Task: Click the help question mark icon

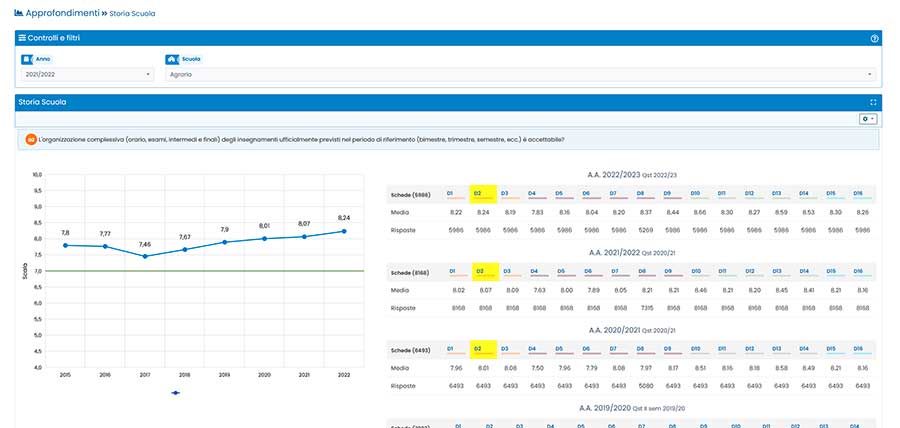Action: click(874, 38)
